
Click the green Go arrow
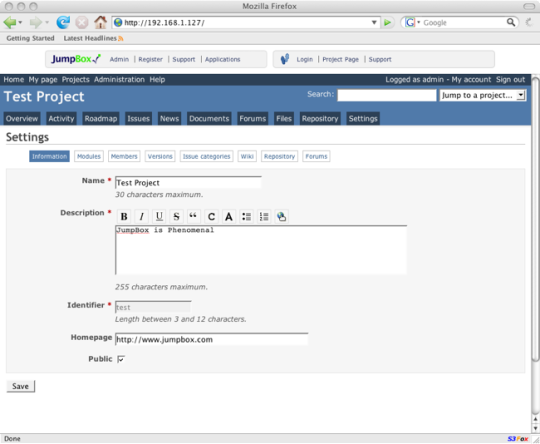(387, 23)
